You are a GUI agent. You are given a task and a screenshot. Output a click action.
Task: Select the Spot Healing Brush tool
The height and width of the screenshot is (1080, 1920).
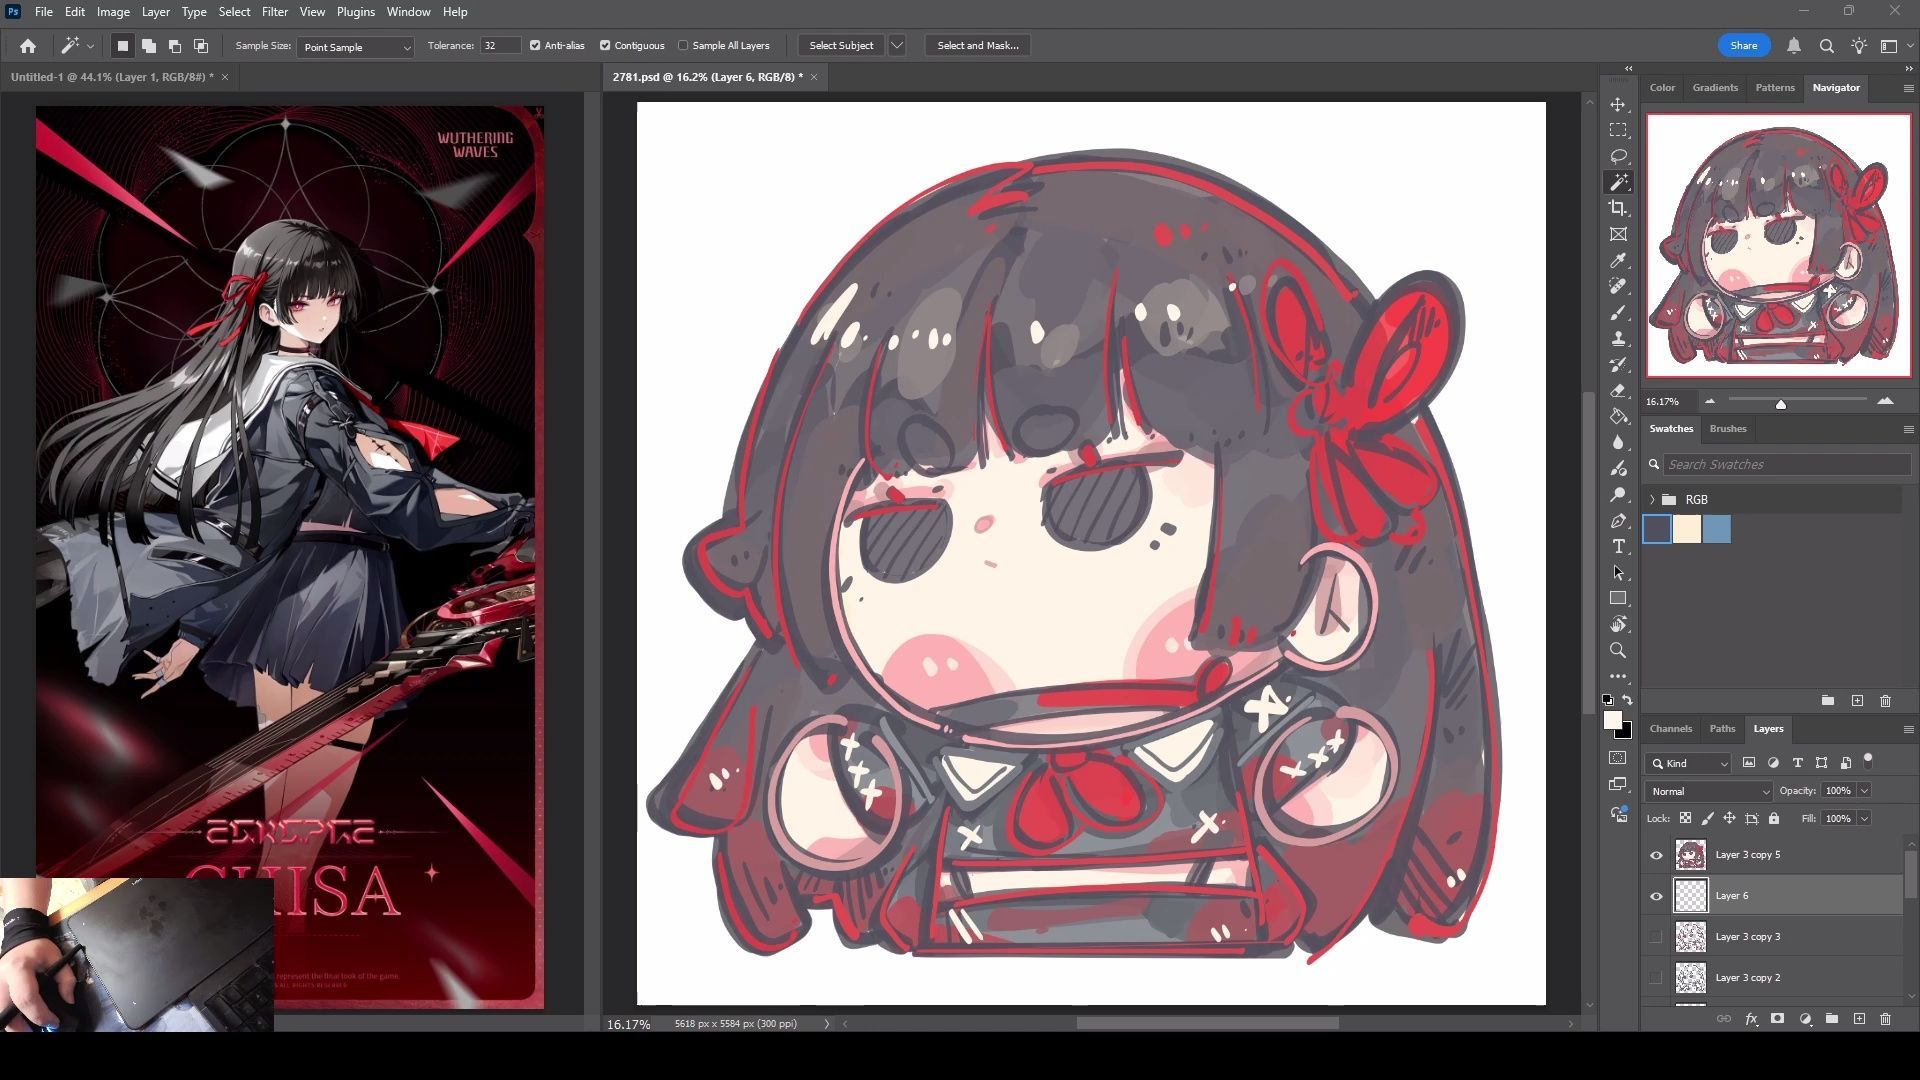[x=1618, y=286]
